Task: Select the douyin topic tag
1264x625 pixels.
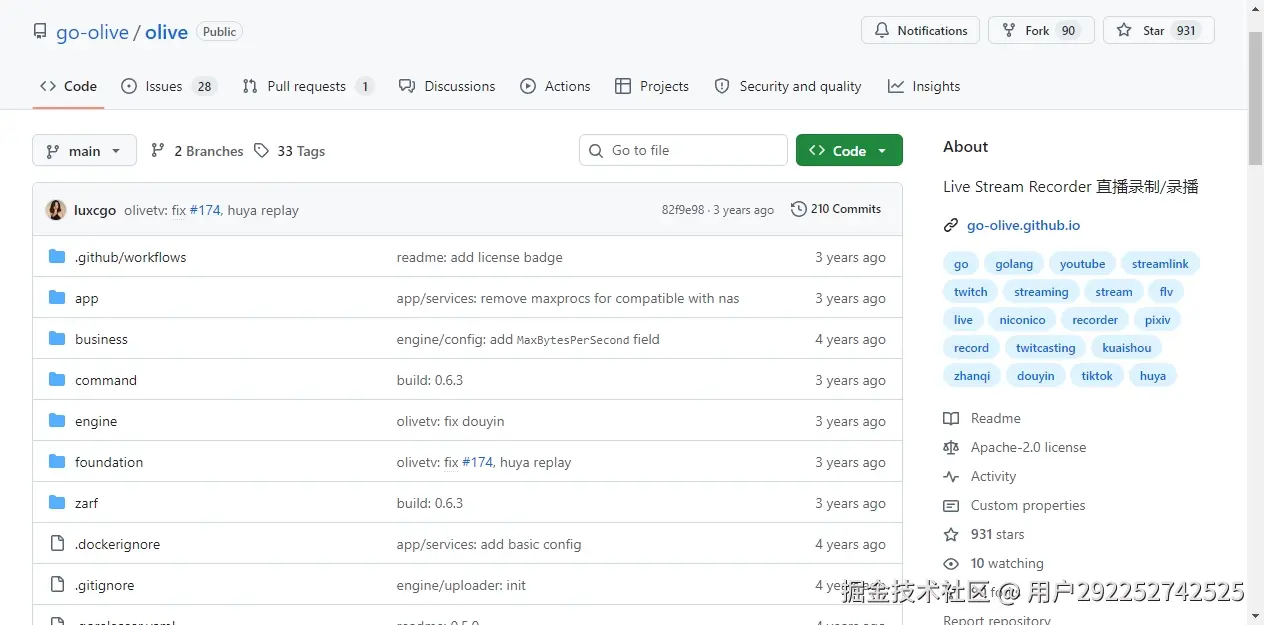Action: pyautogui.click(x=1035, y=376)
